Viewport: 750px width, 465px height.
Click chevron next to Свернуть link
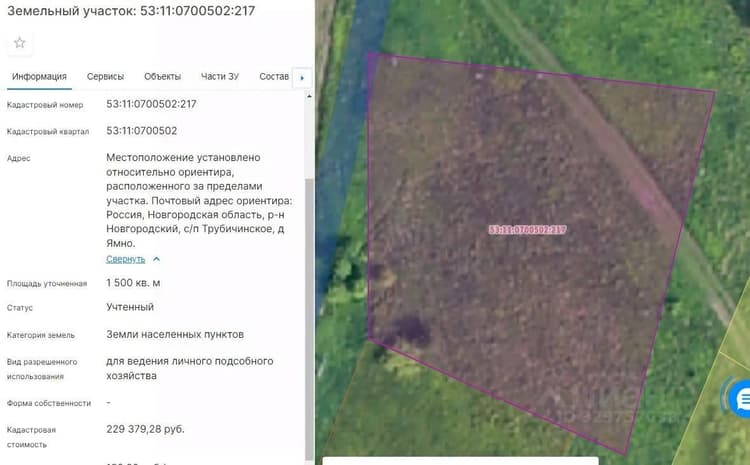coord(156,259)
